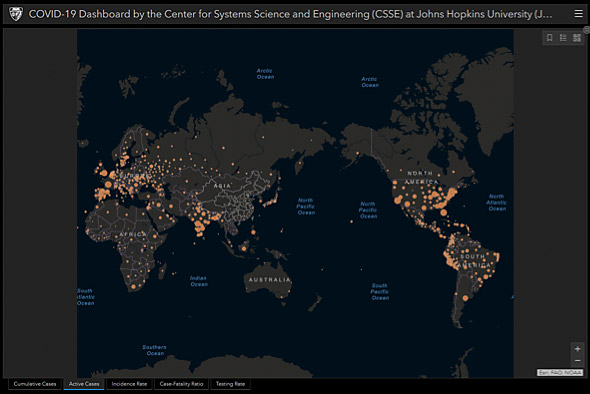Expand the map panel using the corner icon
This screenshot has width=590, height=394.
(x=586, y=30)
